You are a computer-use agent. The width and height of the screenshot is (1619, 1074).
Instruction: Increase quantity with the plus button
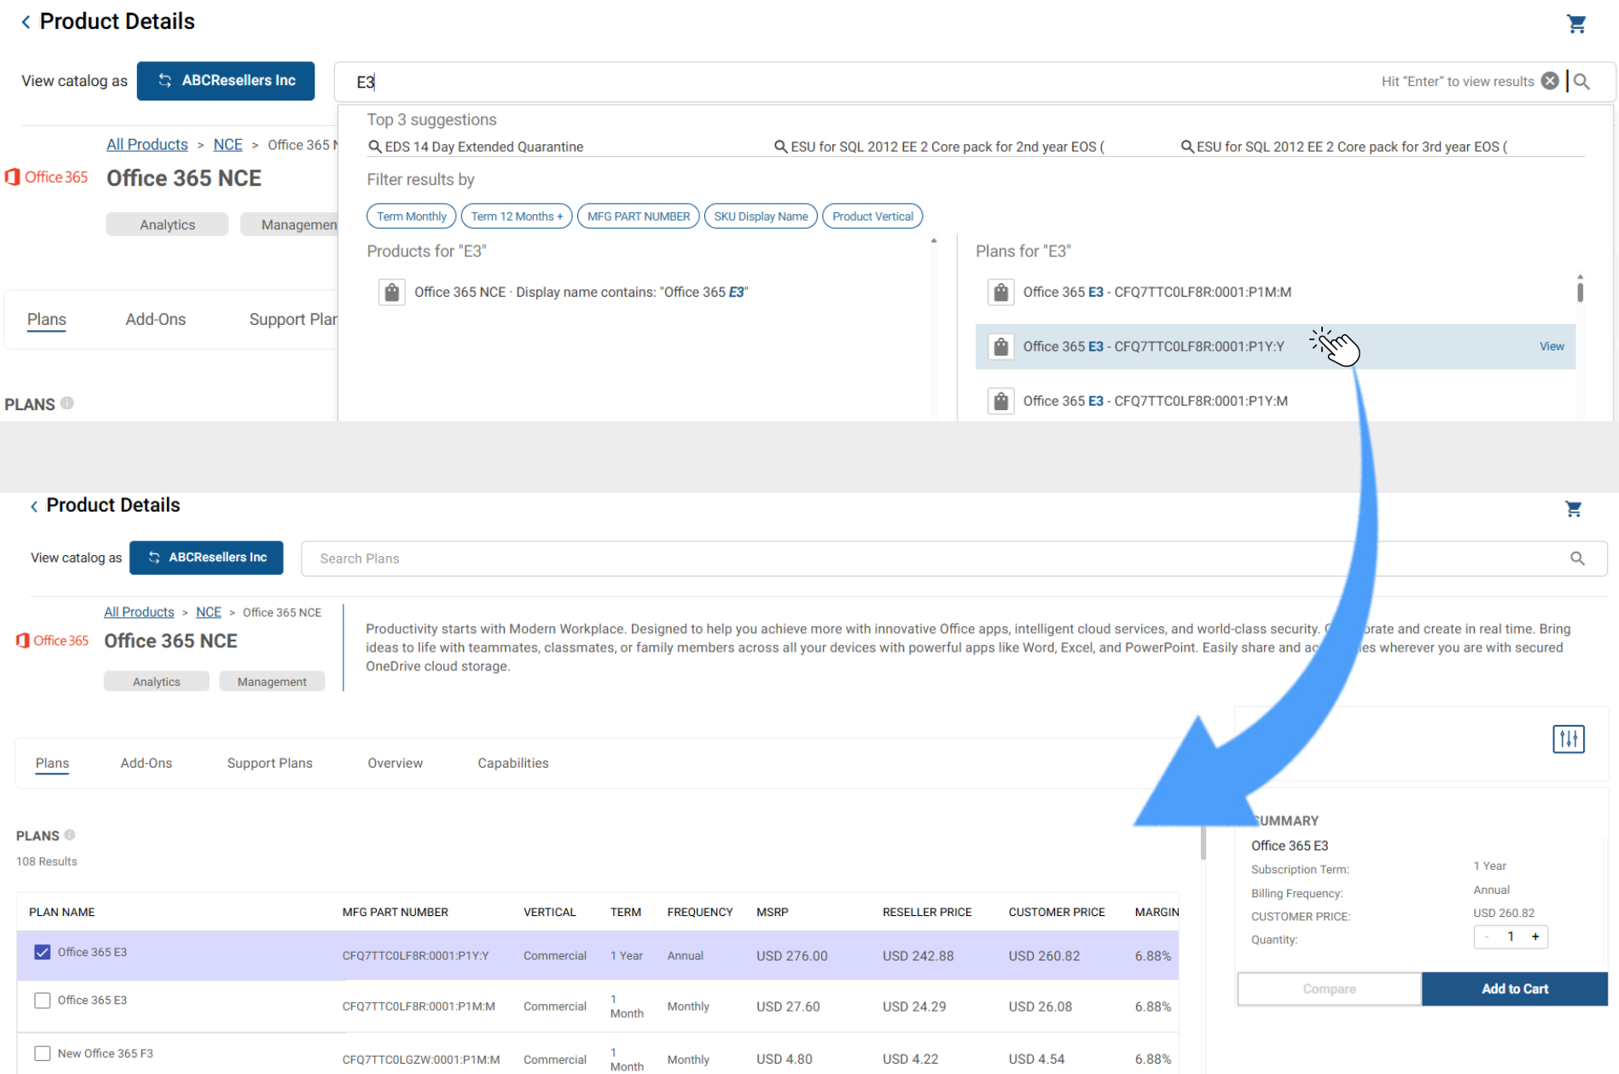click(x=1535, y=937)
